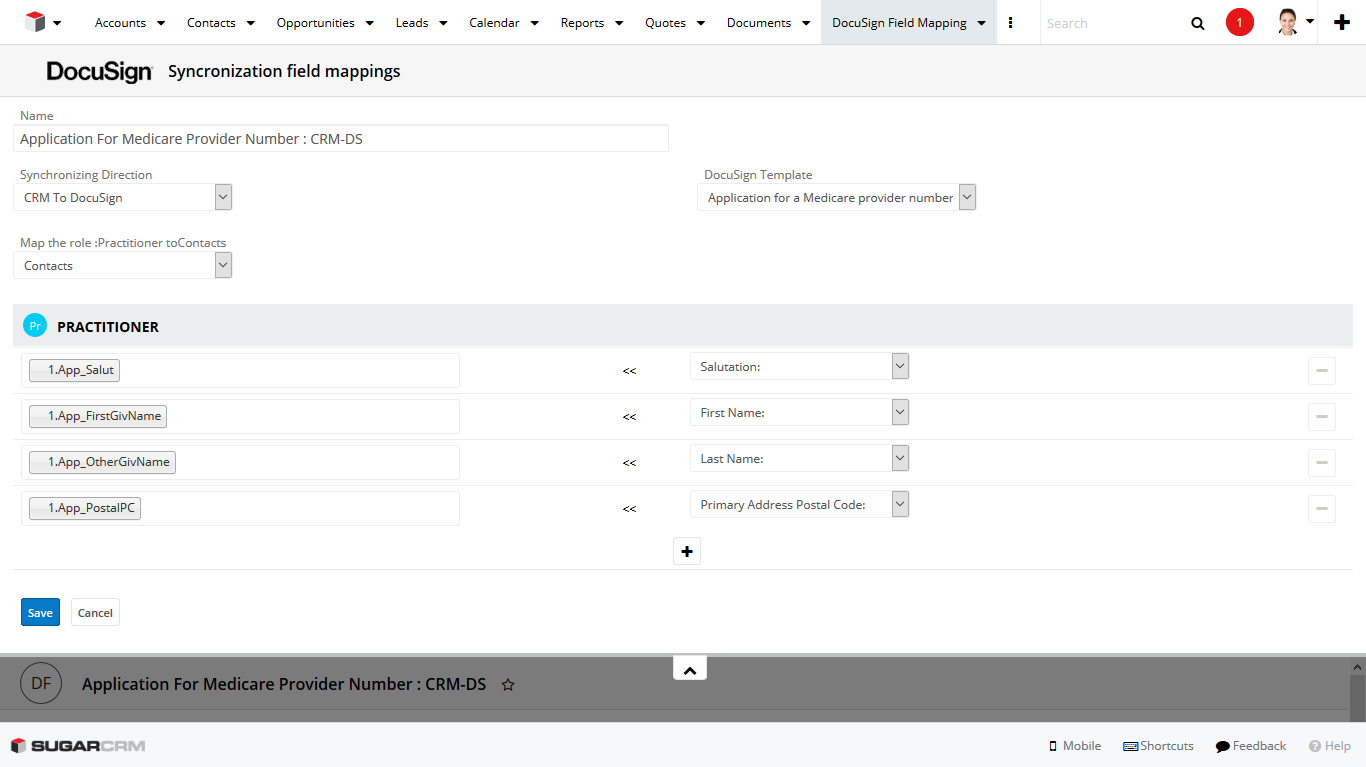Expand the Quotes dropdown caret
The height and width of the screenshot is (767, 1366).
tap(700, 23)
